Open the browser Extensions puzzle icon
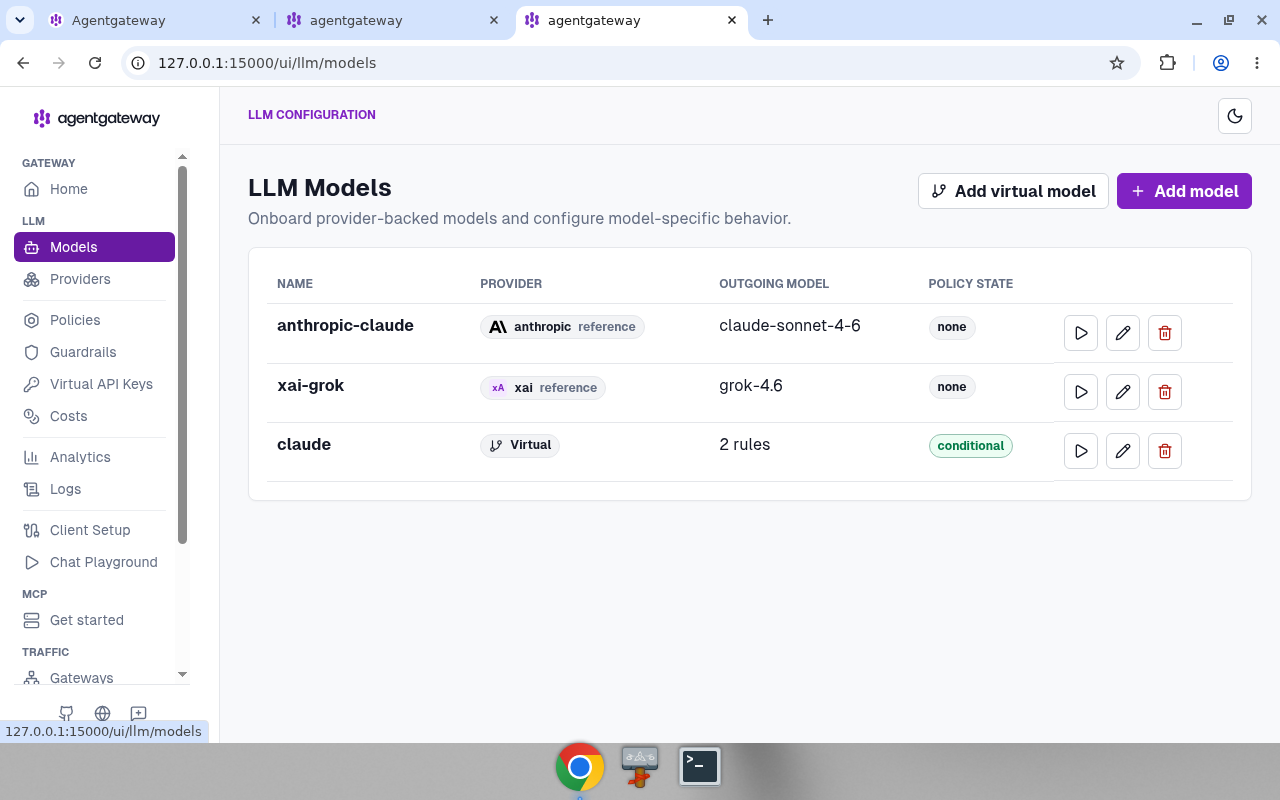This screenshot has width=1280, height=800. [1167, 63]
